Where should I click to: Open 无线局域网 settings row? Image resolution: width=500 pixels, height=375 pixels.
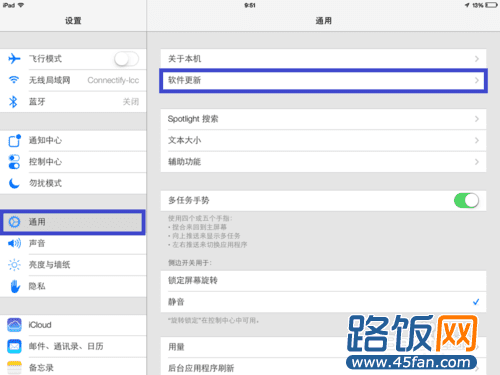click(73, 80)
